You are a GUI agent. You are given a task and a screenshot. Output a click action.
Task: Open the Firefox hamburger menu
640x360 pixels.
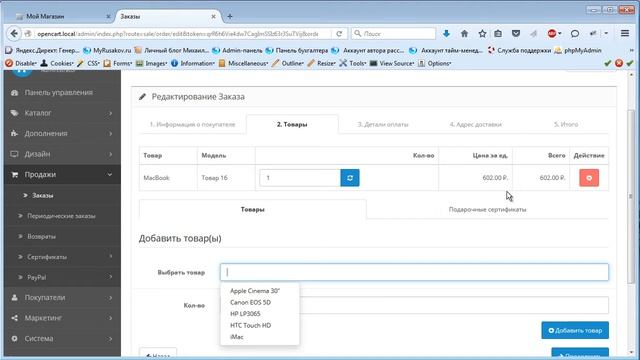pos(625,33)
